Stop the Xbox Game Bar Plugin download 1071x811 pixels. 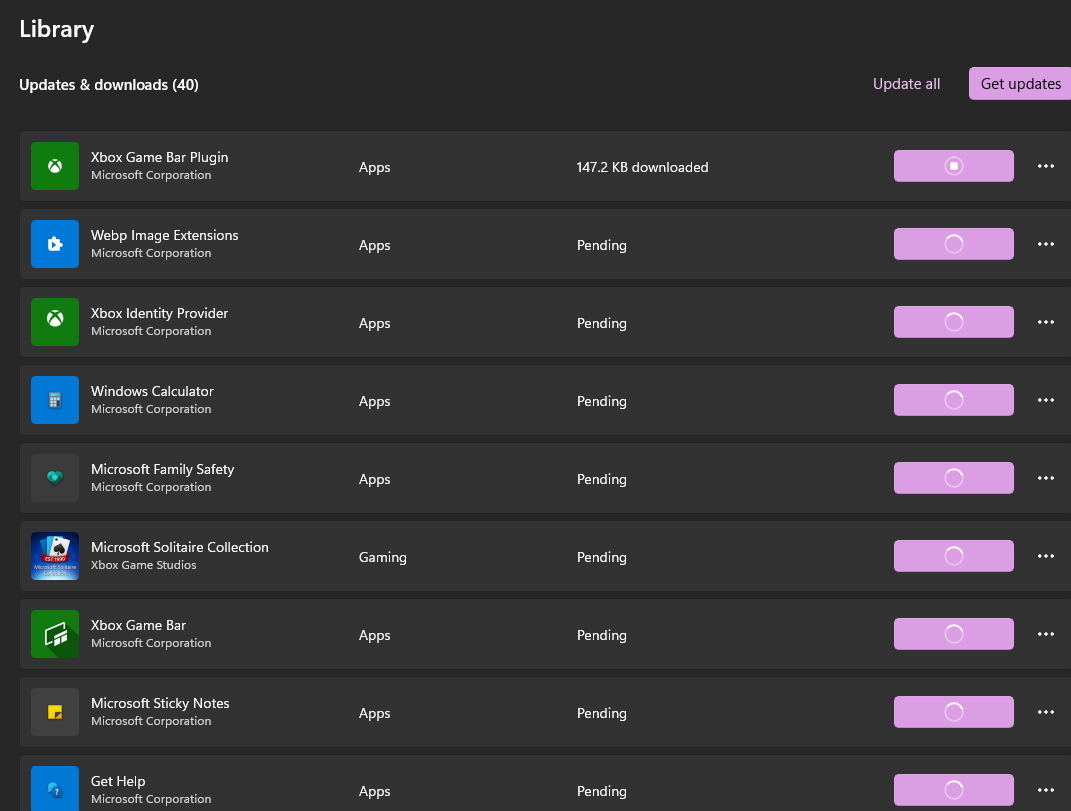click(954, 166)
